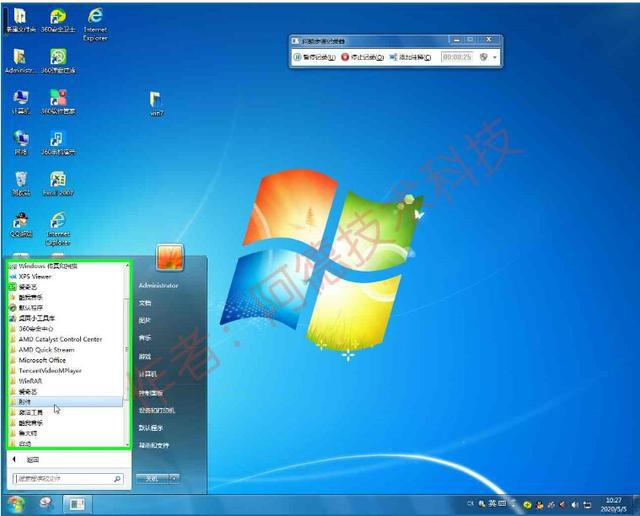Screen dimensions: 640x516
Task: Click the volume speaker tray icon
Action: pyautogui.click(x=575, y=505)
